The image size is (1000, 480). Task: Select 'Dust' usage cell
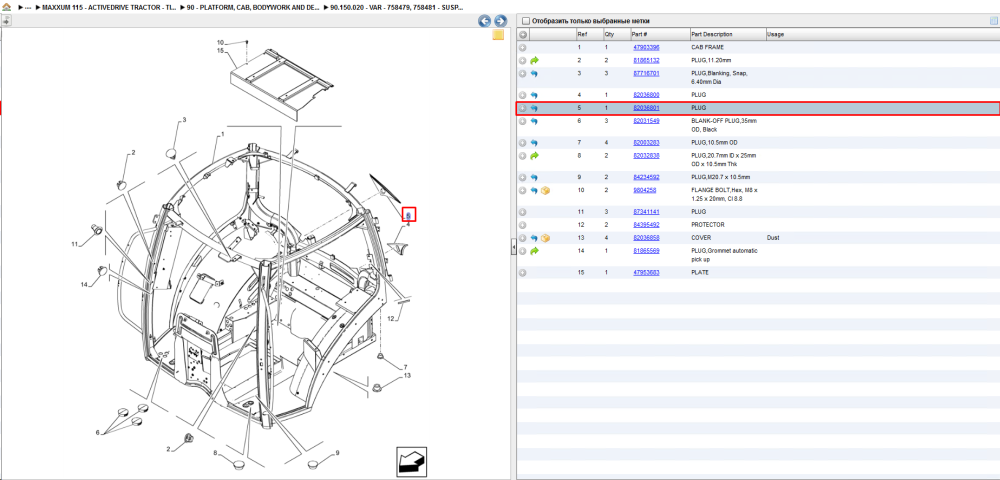click(x=774, y=238)
